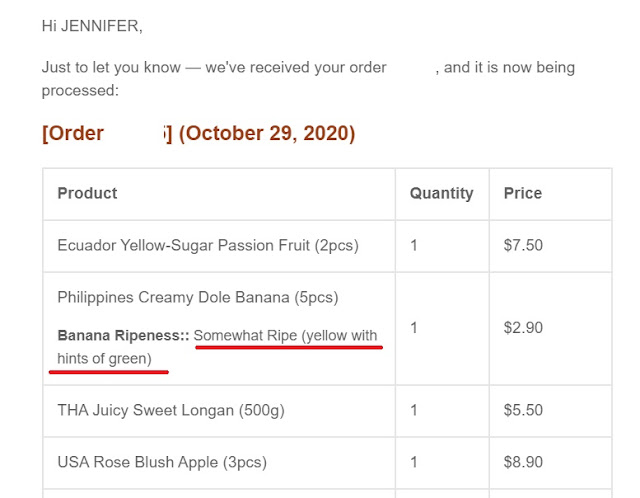Click THA Juicy Sweet Longan product name

171,410
